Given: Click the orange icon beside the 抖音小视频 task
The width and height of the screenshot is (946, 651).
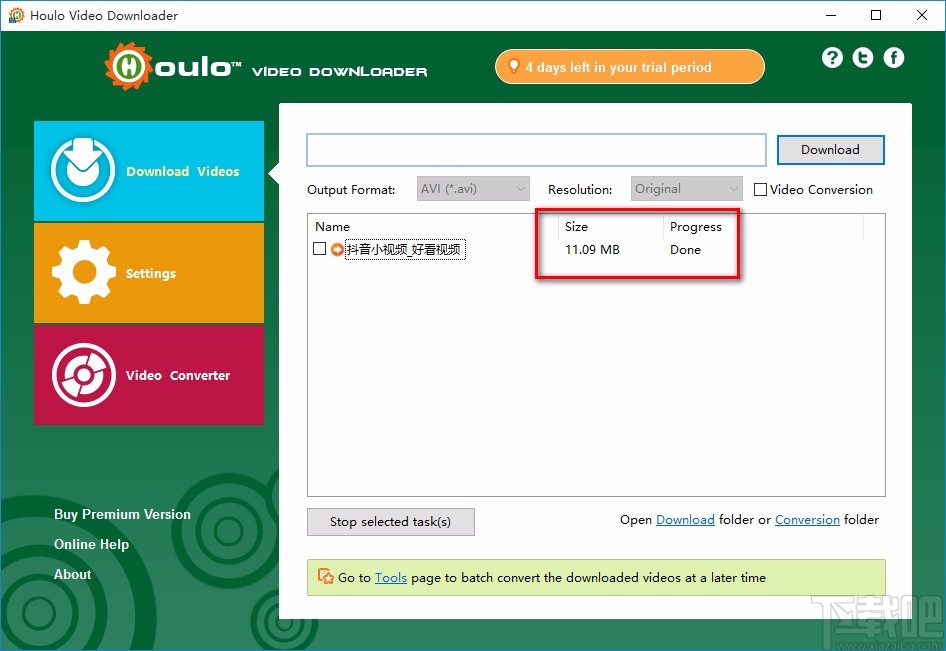Looking at the screenshot, I should (x=336, y=249).
